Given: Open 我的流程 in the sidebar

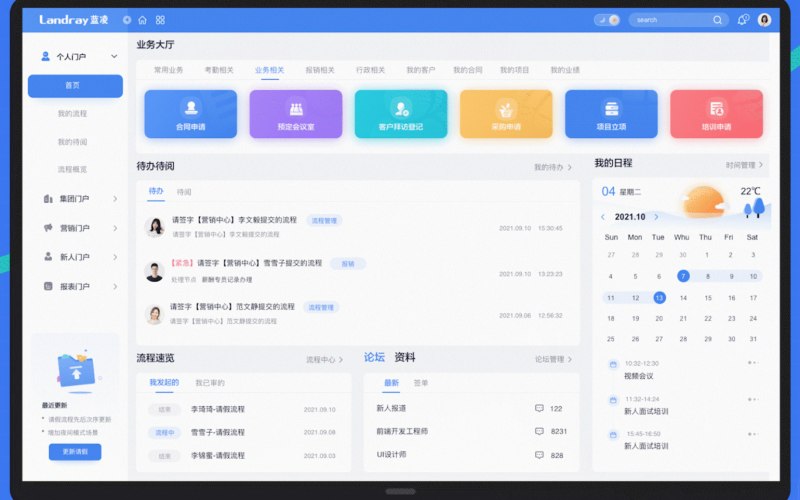Looking at the screenshot, I should point(72,113).
